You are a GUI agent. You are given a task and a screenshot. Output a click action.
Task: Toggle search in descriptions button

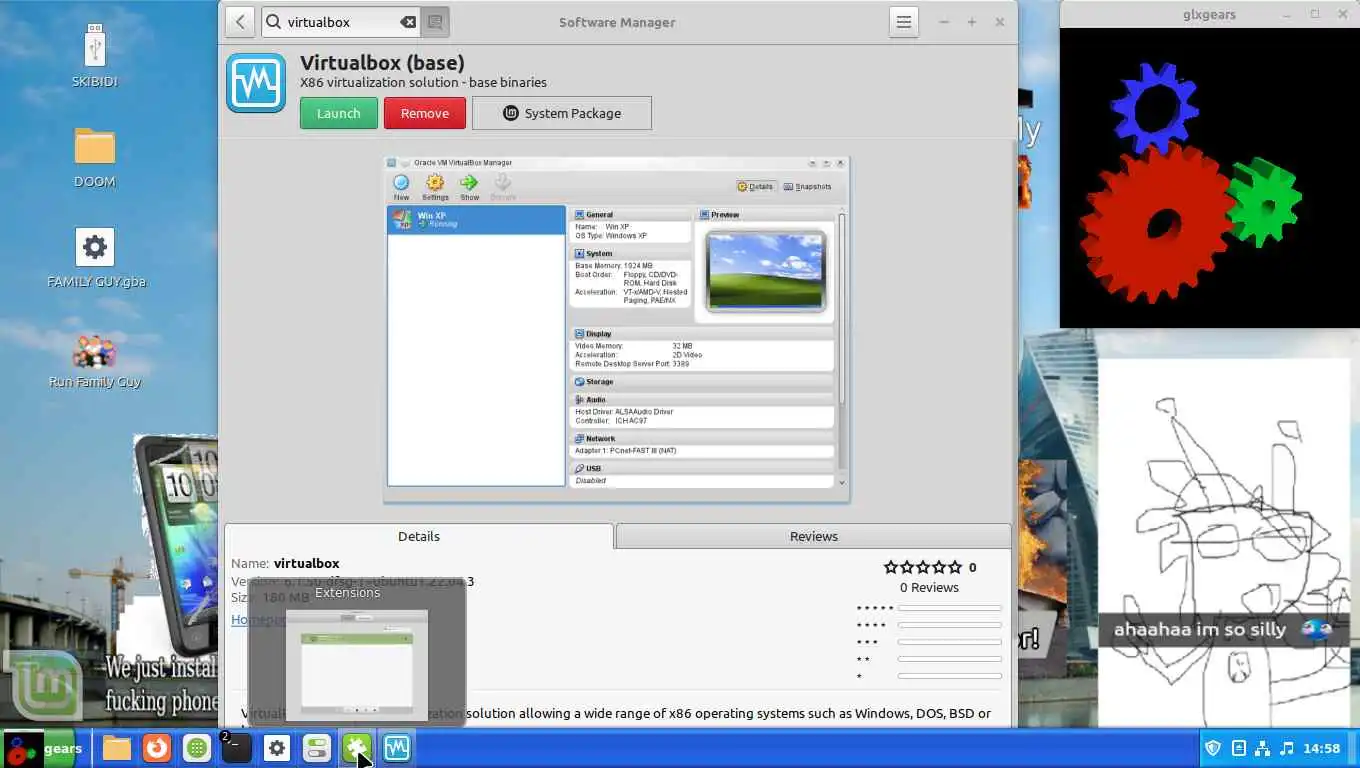pyautogui.click(x=435, y=22)
